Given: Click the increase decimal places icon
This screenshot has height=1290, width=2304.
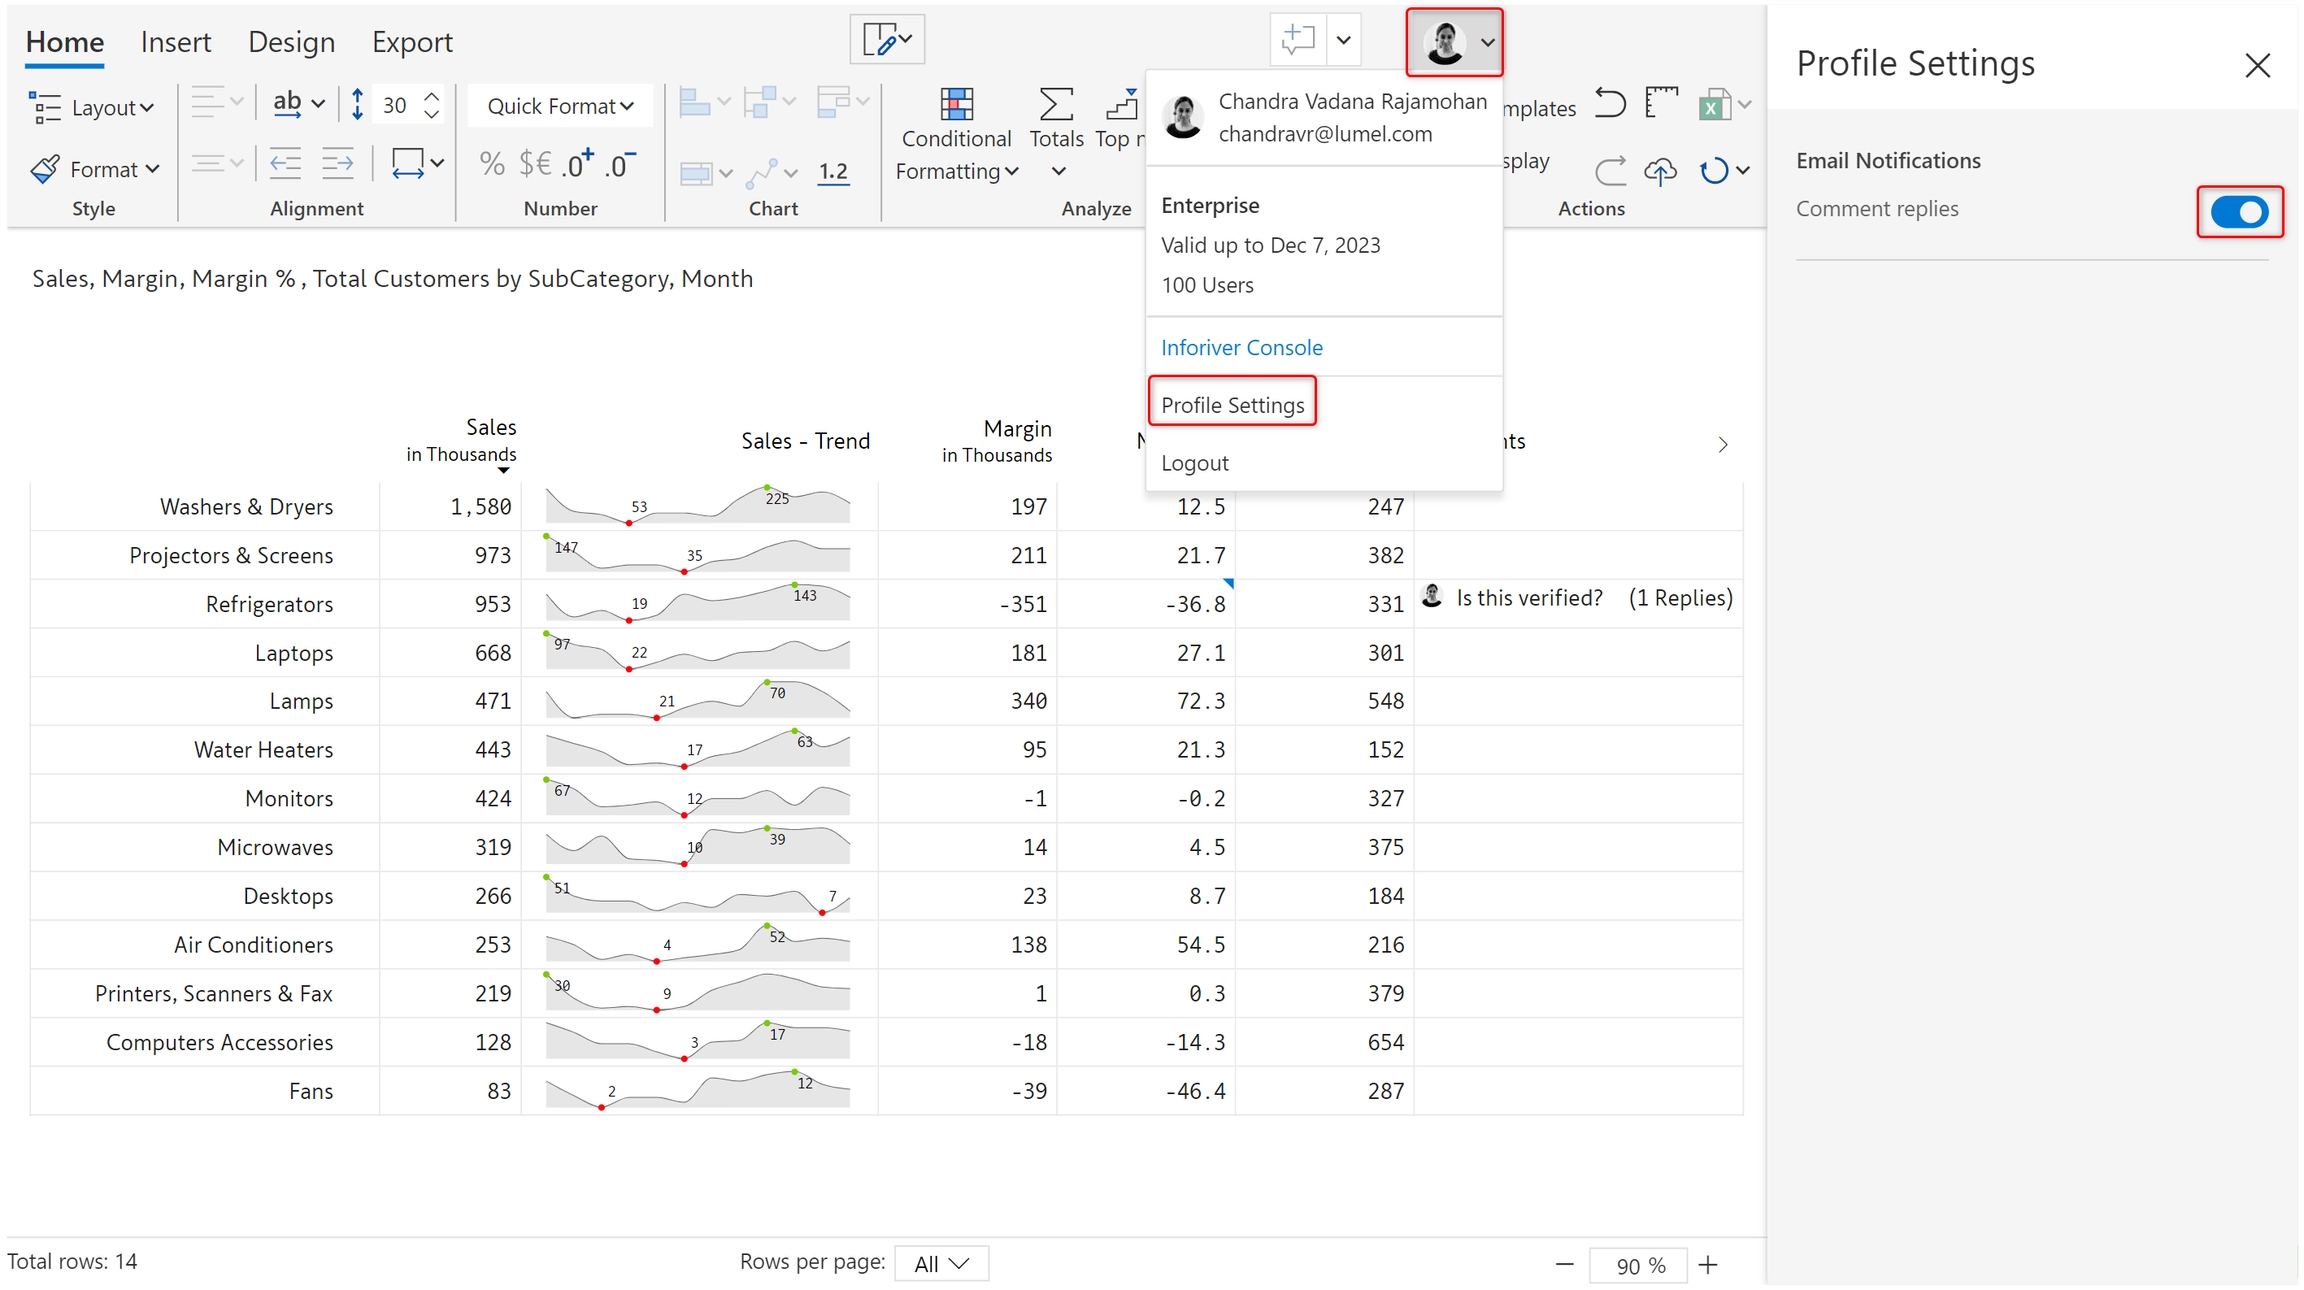Looking at the screenshot, I should click(578, 164).
